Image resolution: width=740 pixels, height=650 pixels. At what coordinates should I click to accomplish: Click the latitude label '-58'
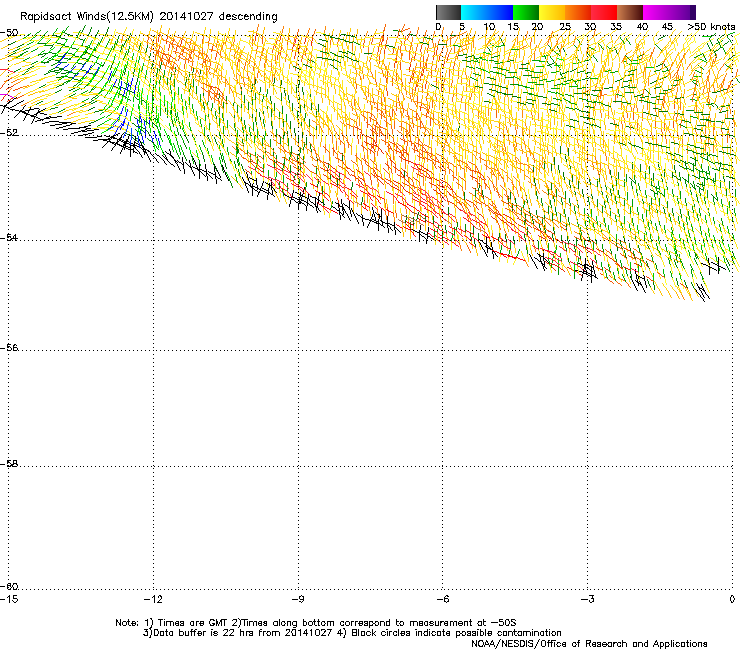click(x=9, y=464)
